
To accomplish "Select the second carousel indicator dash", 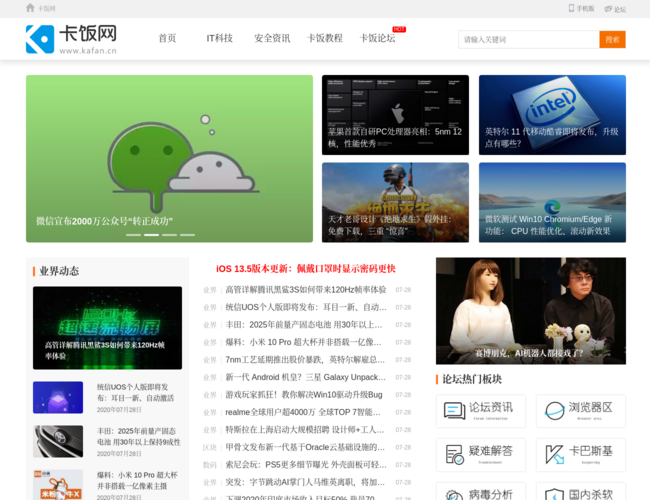I will coord(151,235).
